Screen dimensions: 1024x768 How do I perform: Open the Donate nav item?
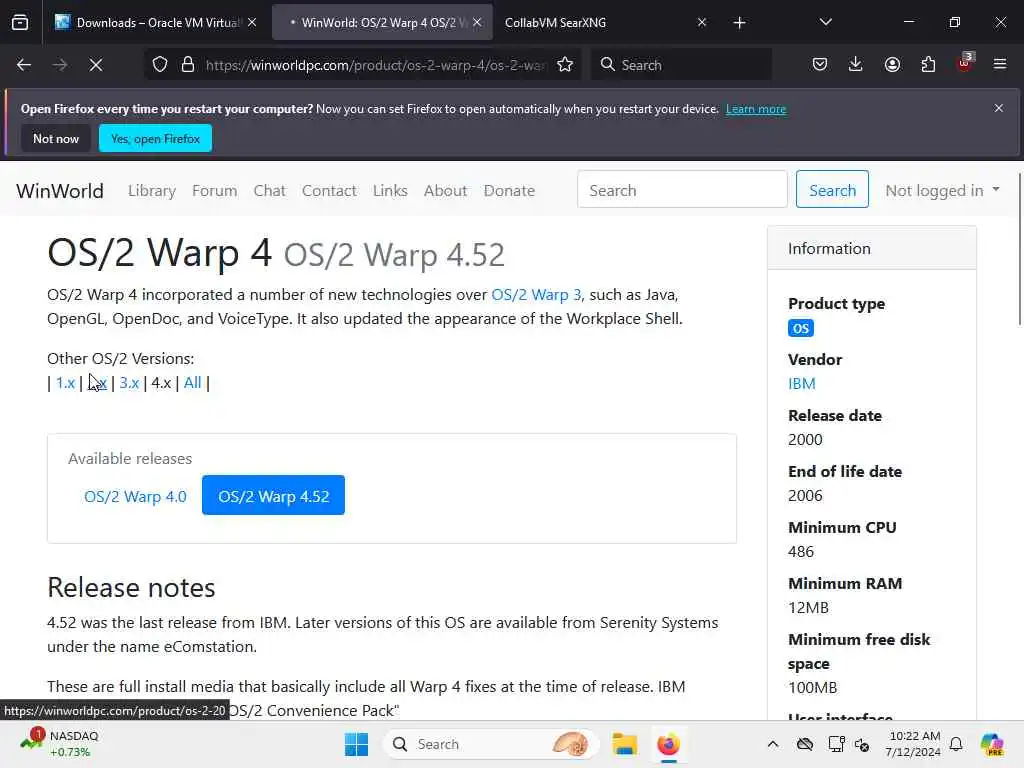(509, 191)
